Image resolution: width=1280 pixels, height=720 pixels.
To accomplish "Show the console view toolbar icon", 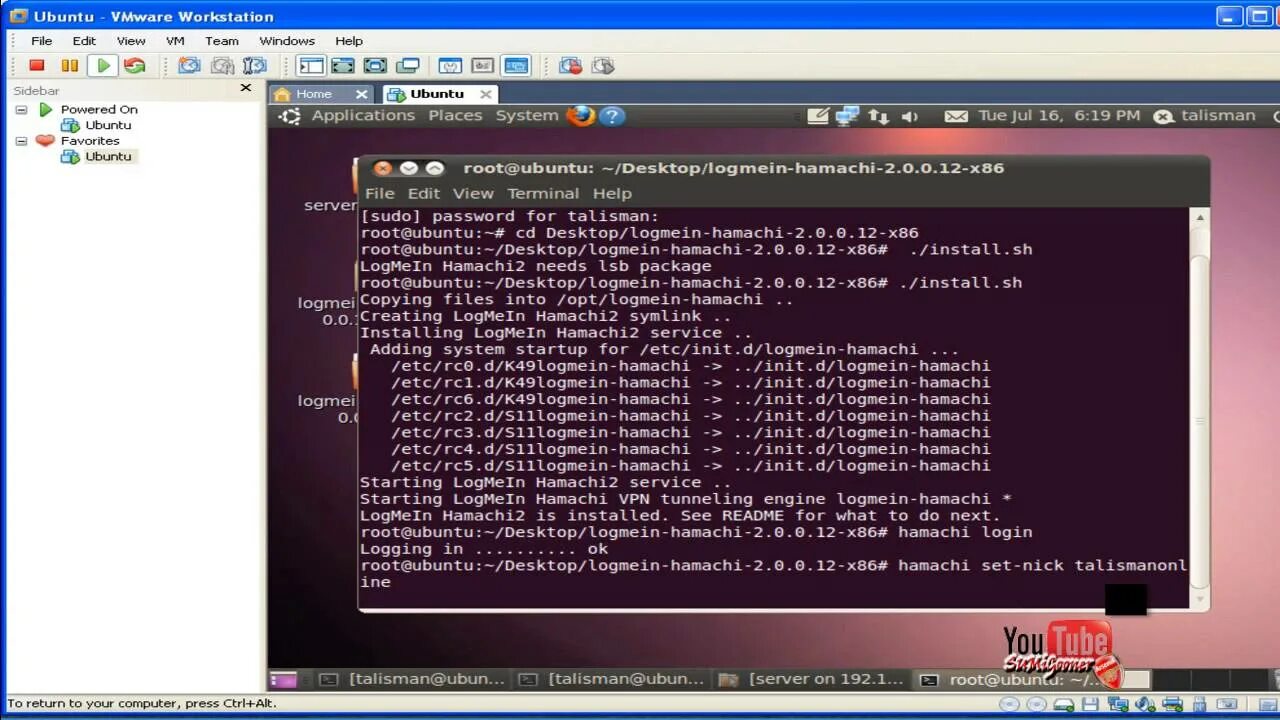I will [516, 66].
